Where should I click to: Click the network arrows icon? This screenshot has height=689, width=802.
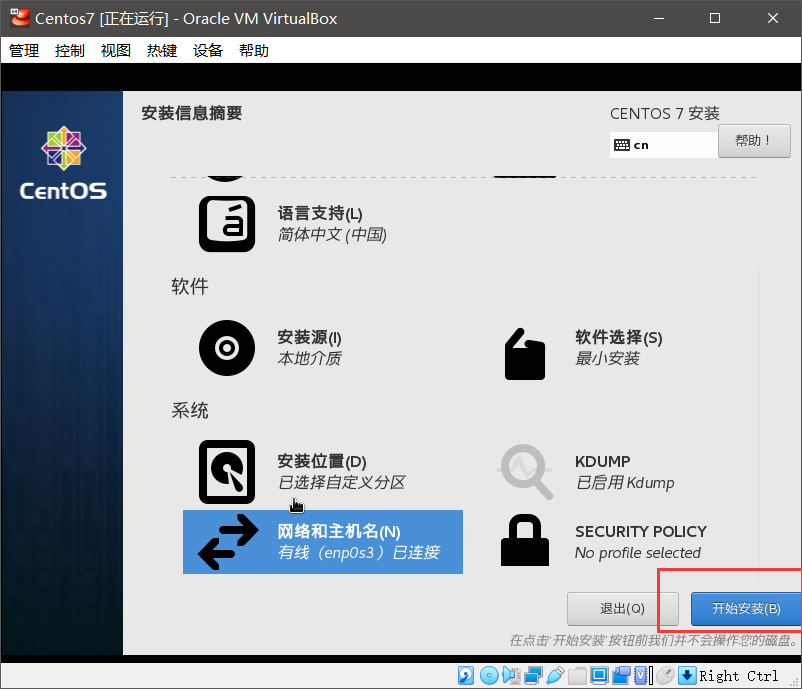point(228,542)
